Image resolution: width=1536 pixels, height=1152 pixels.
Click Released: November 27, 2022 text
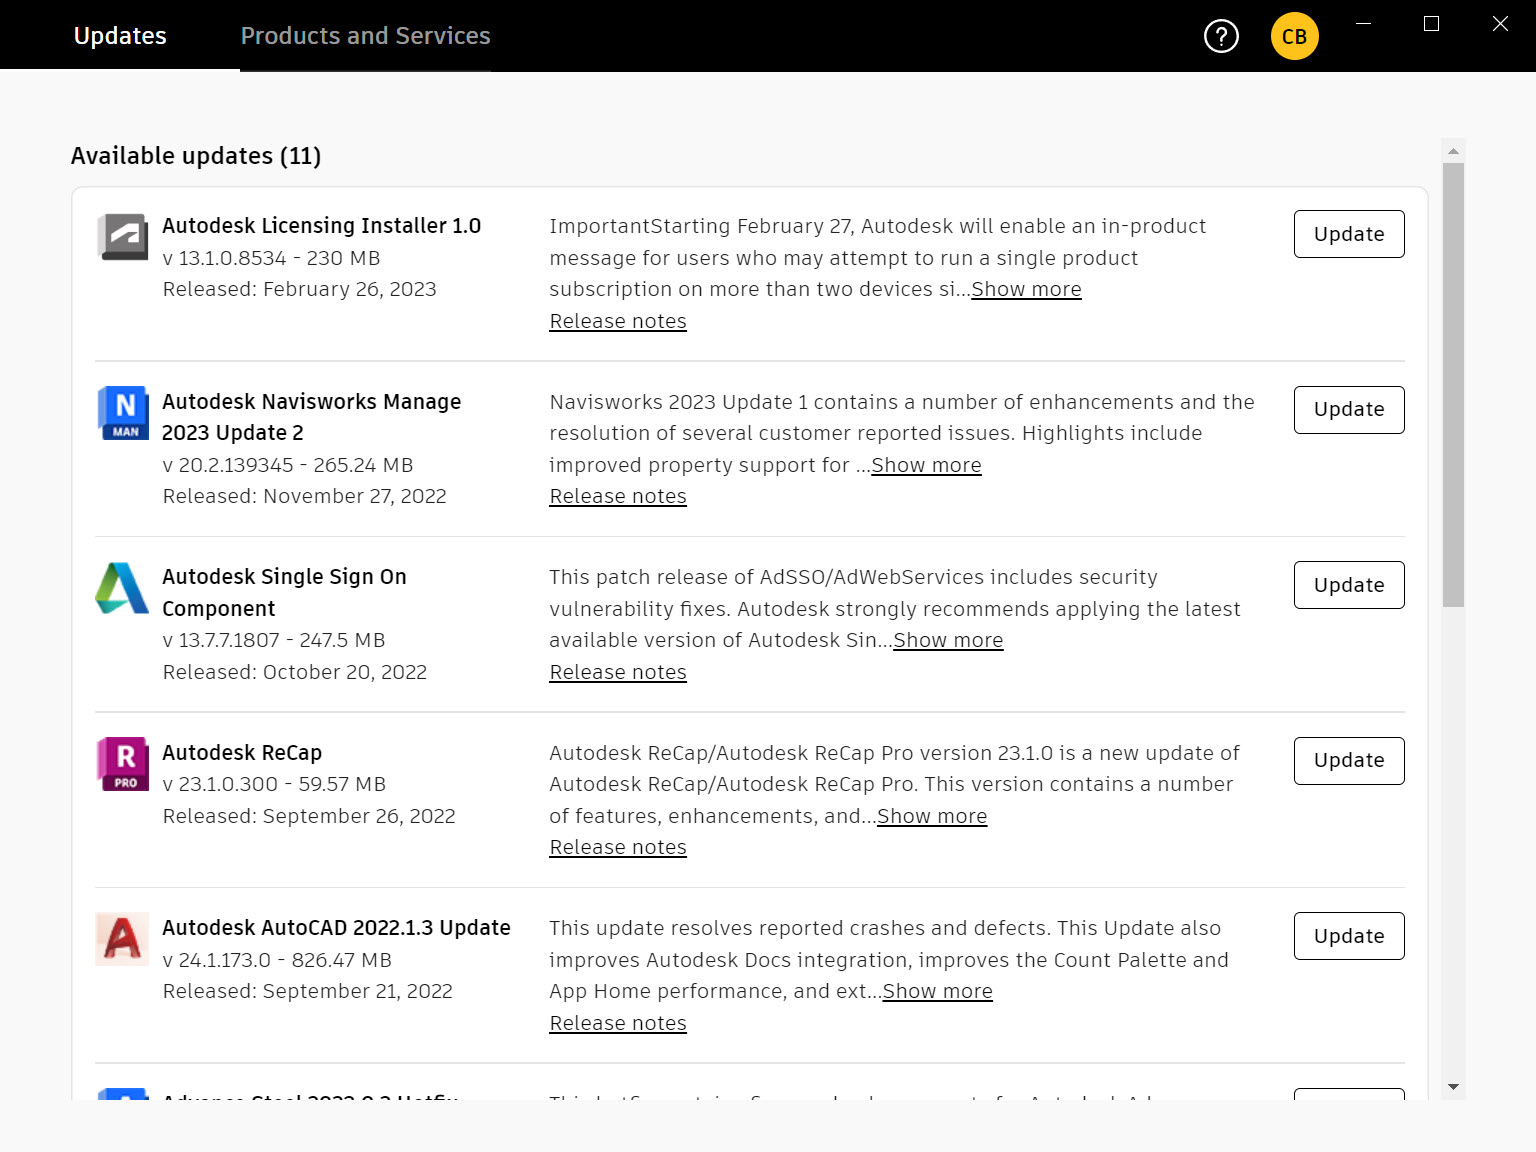(305, 496)
